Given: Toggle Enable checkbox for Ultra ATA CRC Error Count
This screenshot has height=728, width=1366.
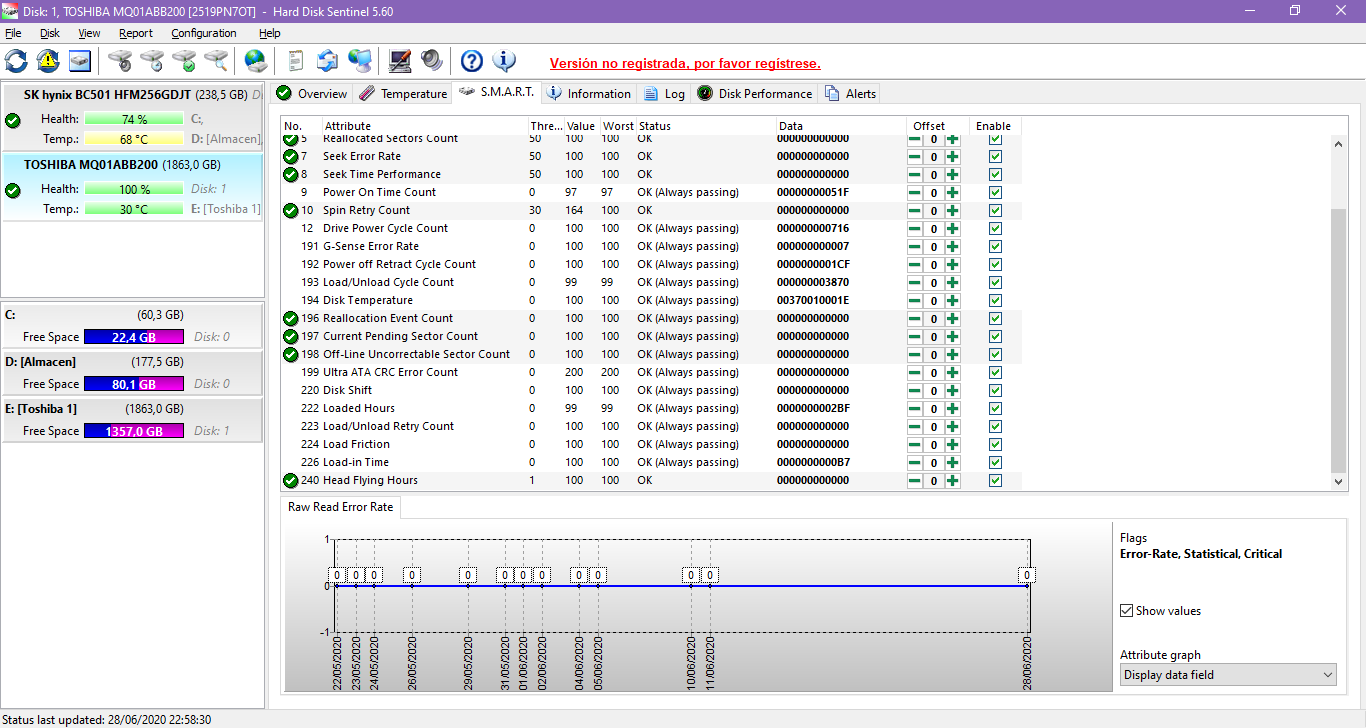Looking at the screenshot, I should tap(995, 373).
